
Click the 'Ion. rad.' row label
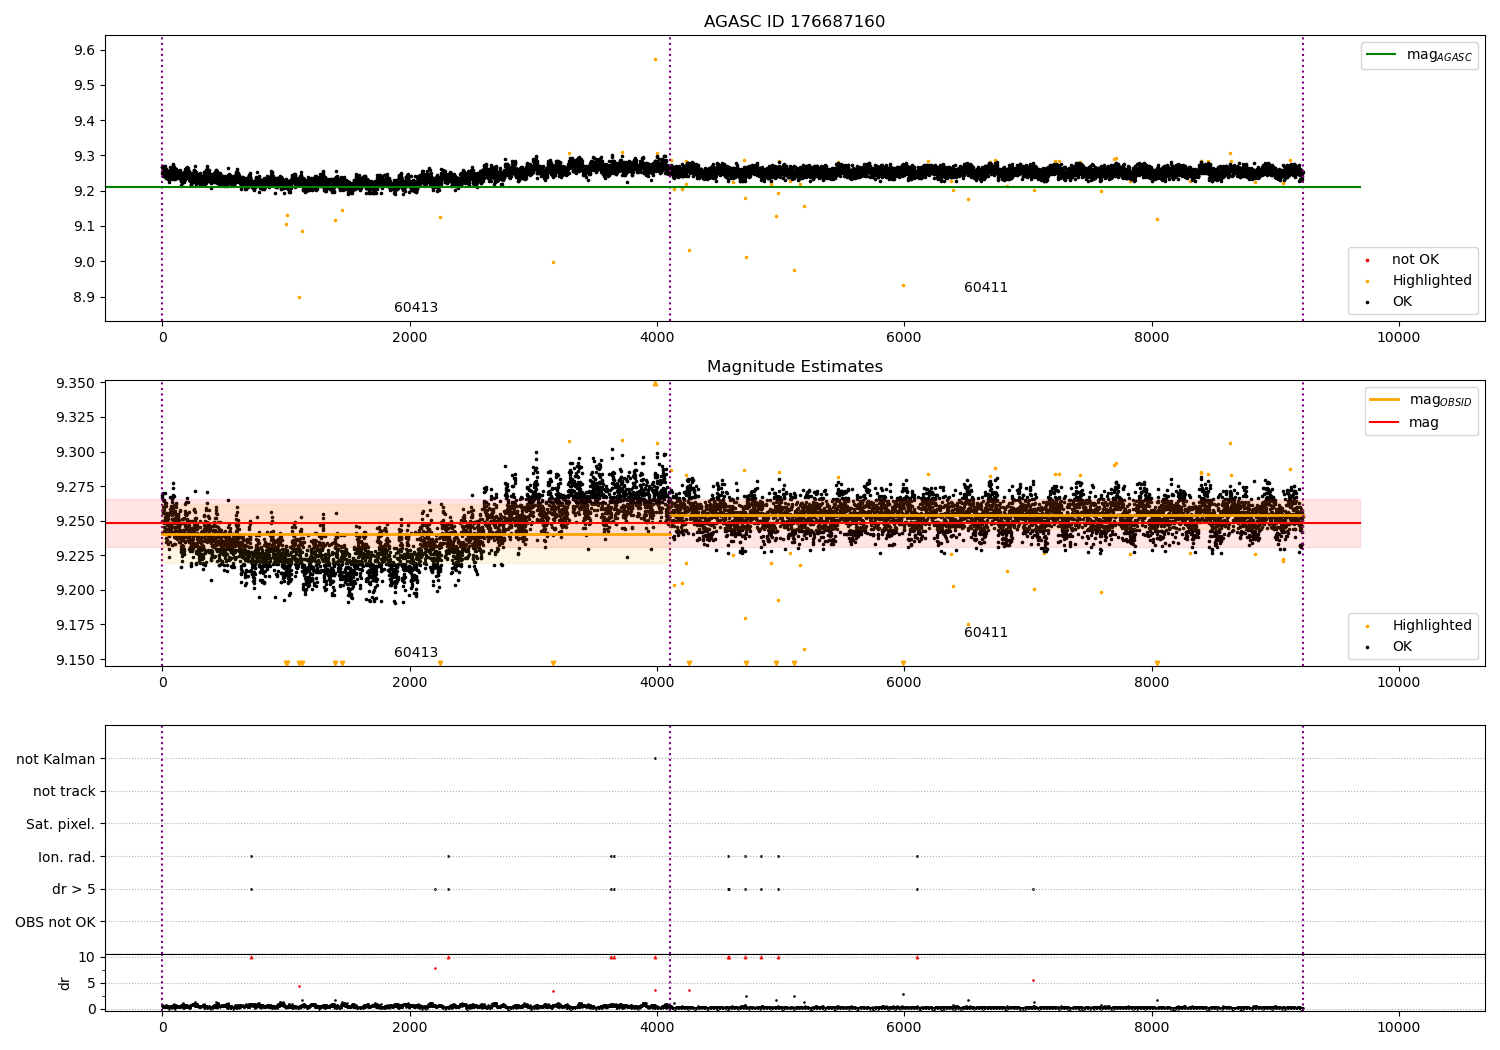point(67,858)
